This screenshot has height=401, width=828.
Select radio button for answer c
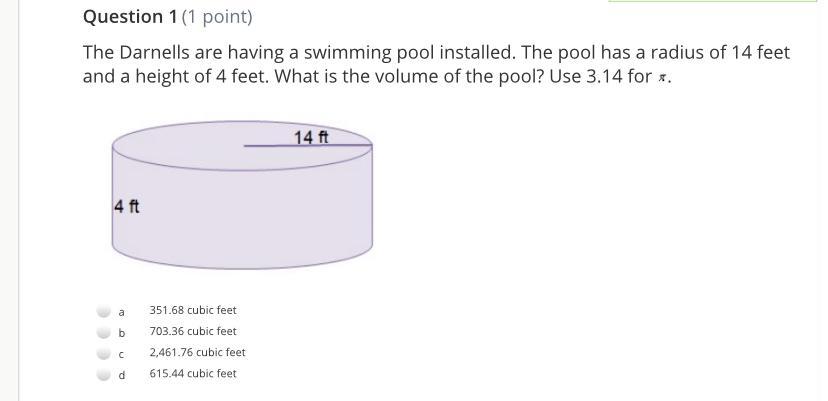104,353
